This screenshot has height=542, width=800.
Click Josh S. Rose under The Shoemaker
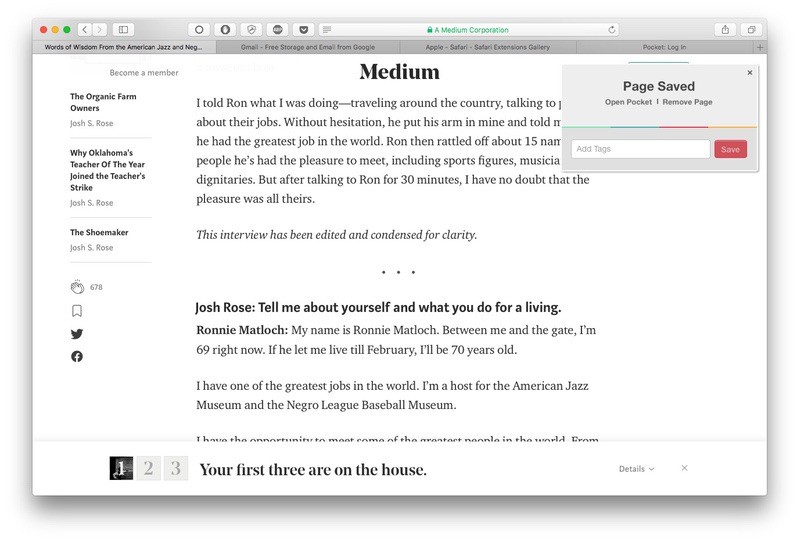pyautogui.click(x=91, y=248)
